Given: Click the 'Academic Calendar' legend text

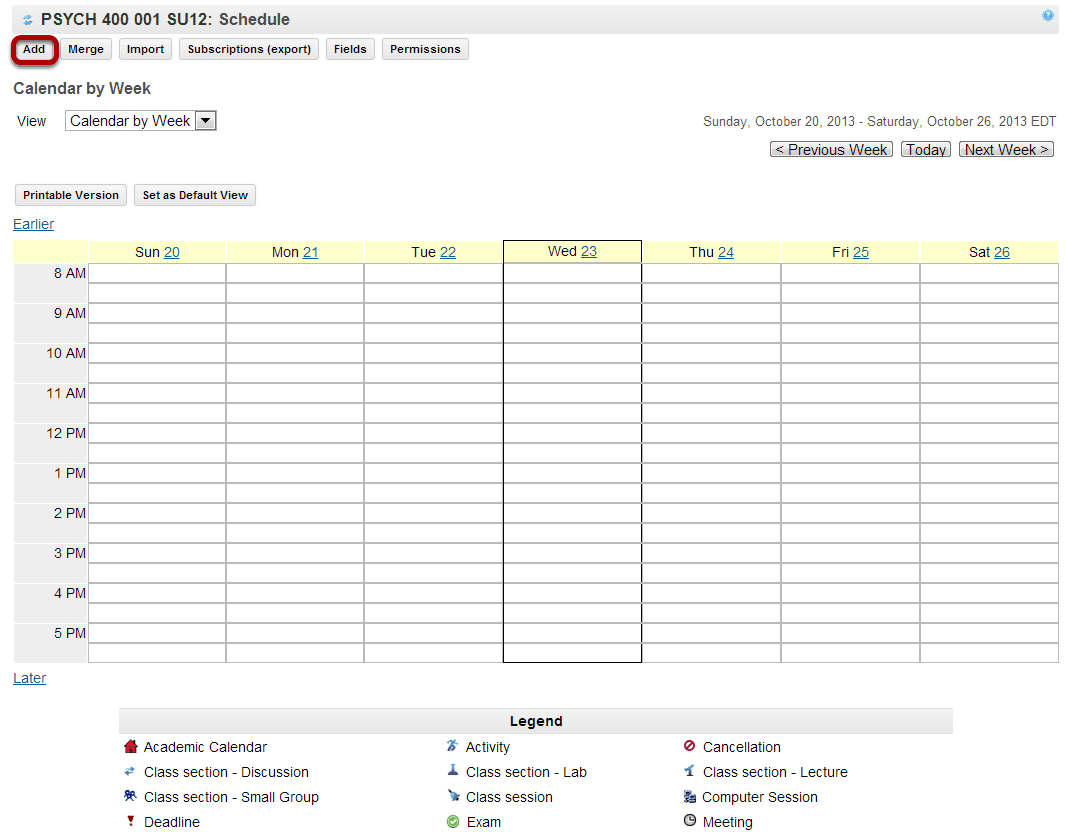Looking at the screenshot, I should pos(205,747).
